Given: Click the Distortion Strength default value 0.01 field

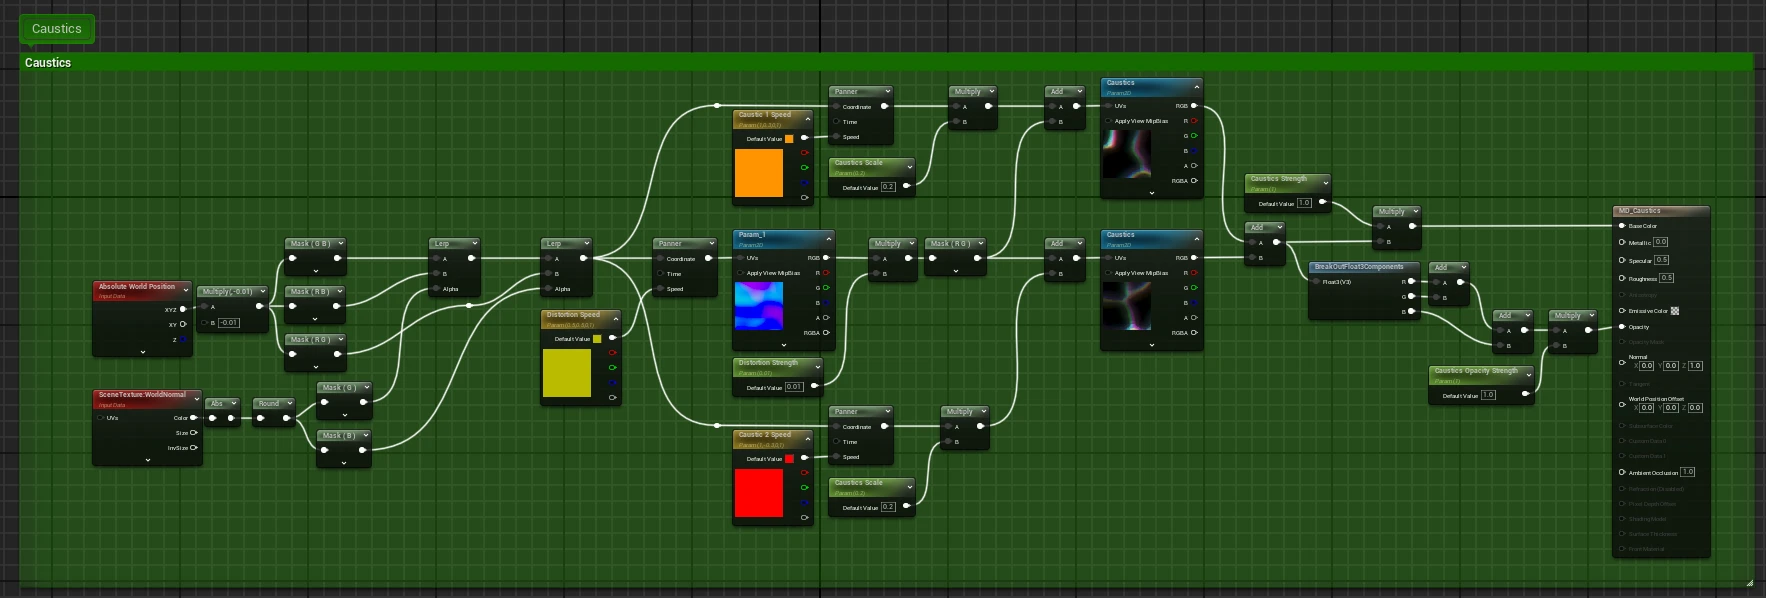Looking at the screenshot, I should click(x=794, y=386).
